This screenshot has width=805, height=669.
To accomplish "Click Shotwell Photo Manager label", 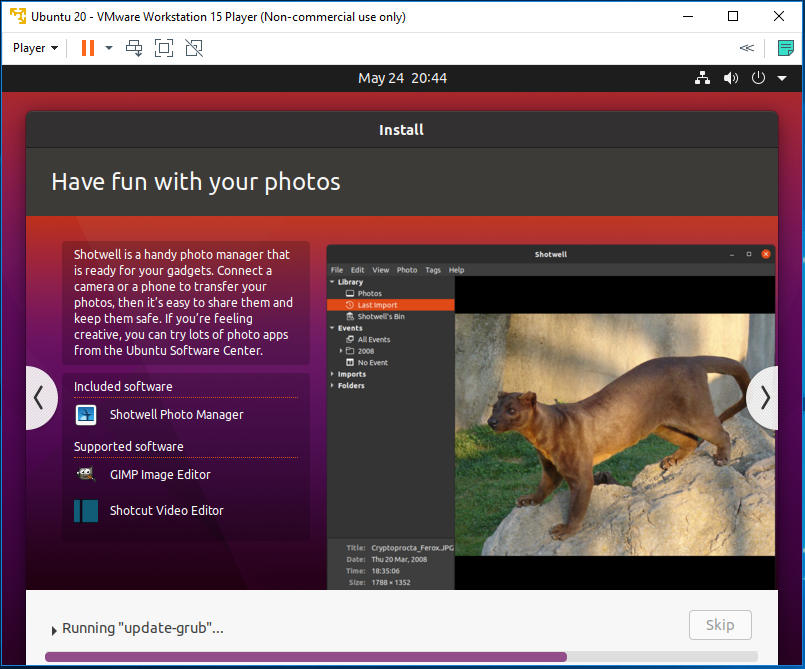I will pos(177,415).
